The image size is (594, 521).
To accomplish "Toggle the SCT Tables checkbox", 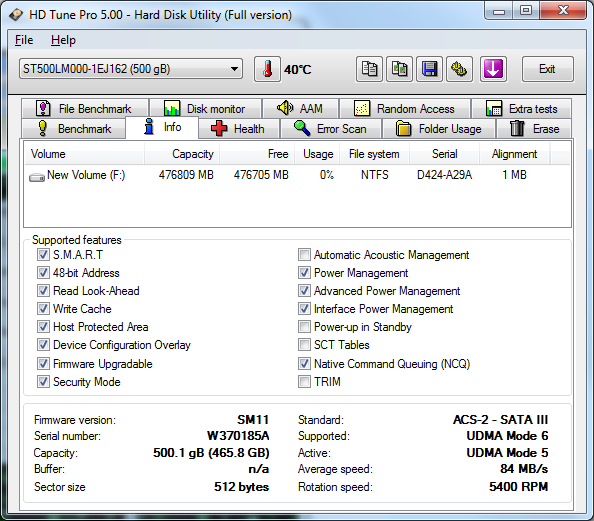I will click(x=304, y=345).
